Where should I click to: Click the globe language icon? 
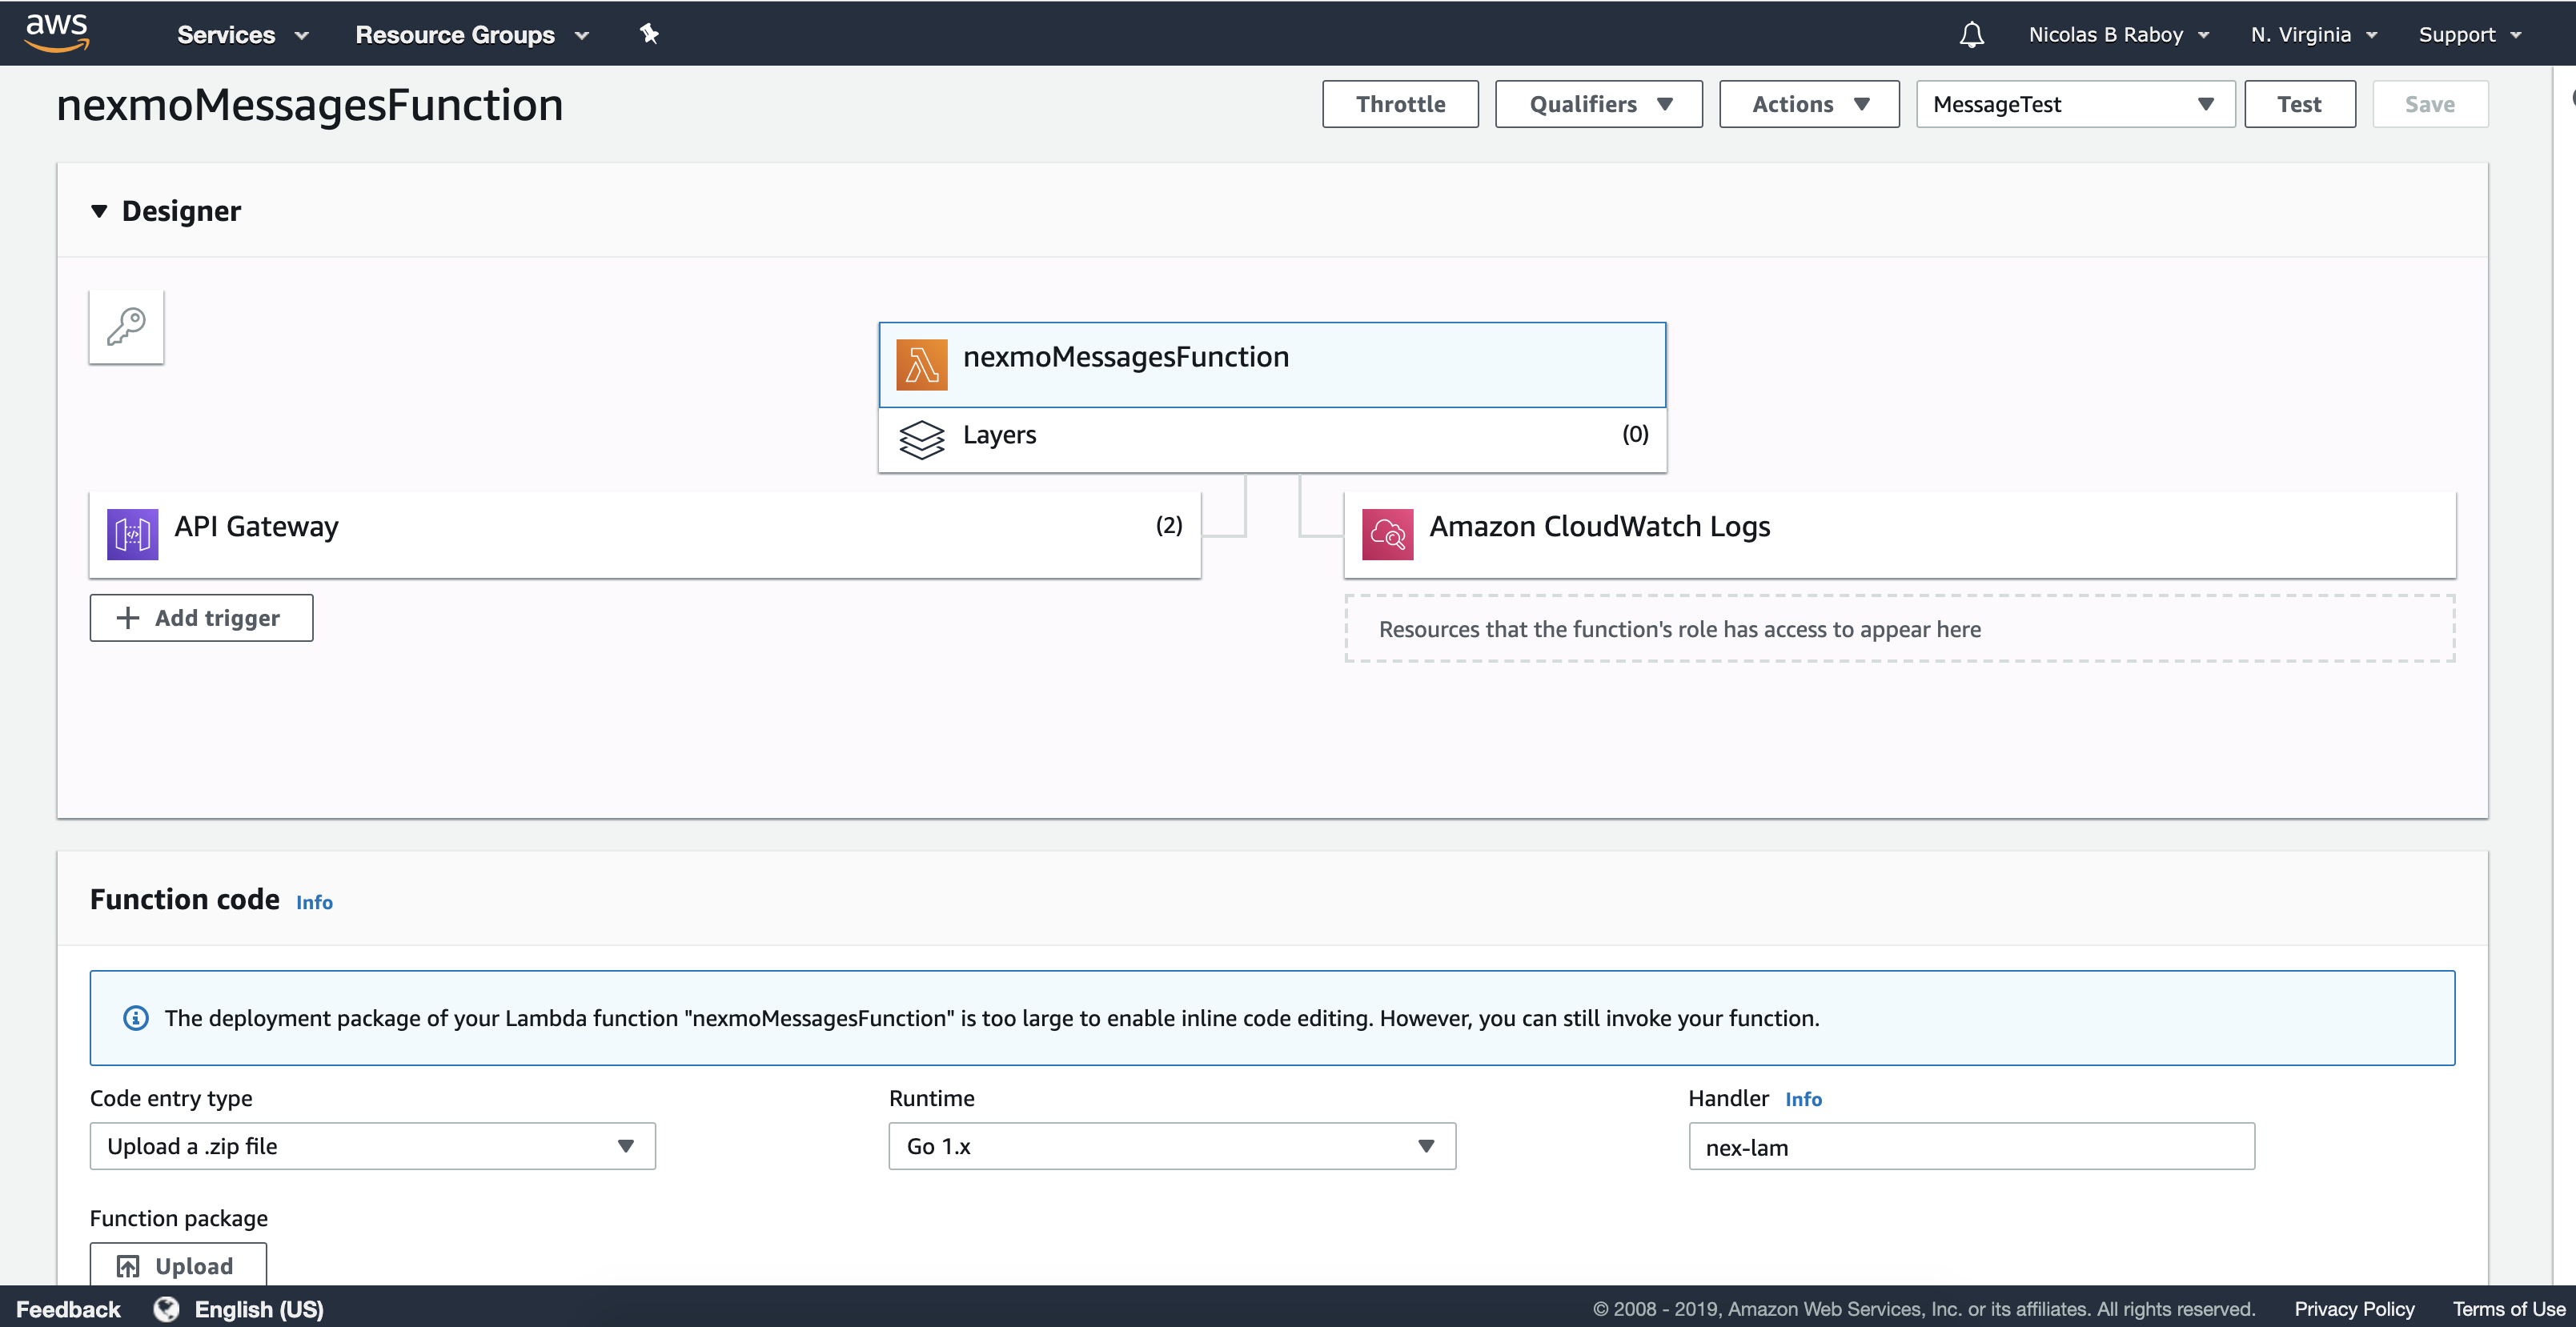pos(166,1308)
